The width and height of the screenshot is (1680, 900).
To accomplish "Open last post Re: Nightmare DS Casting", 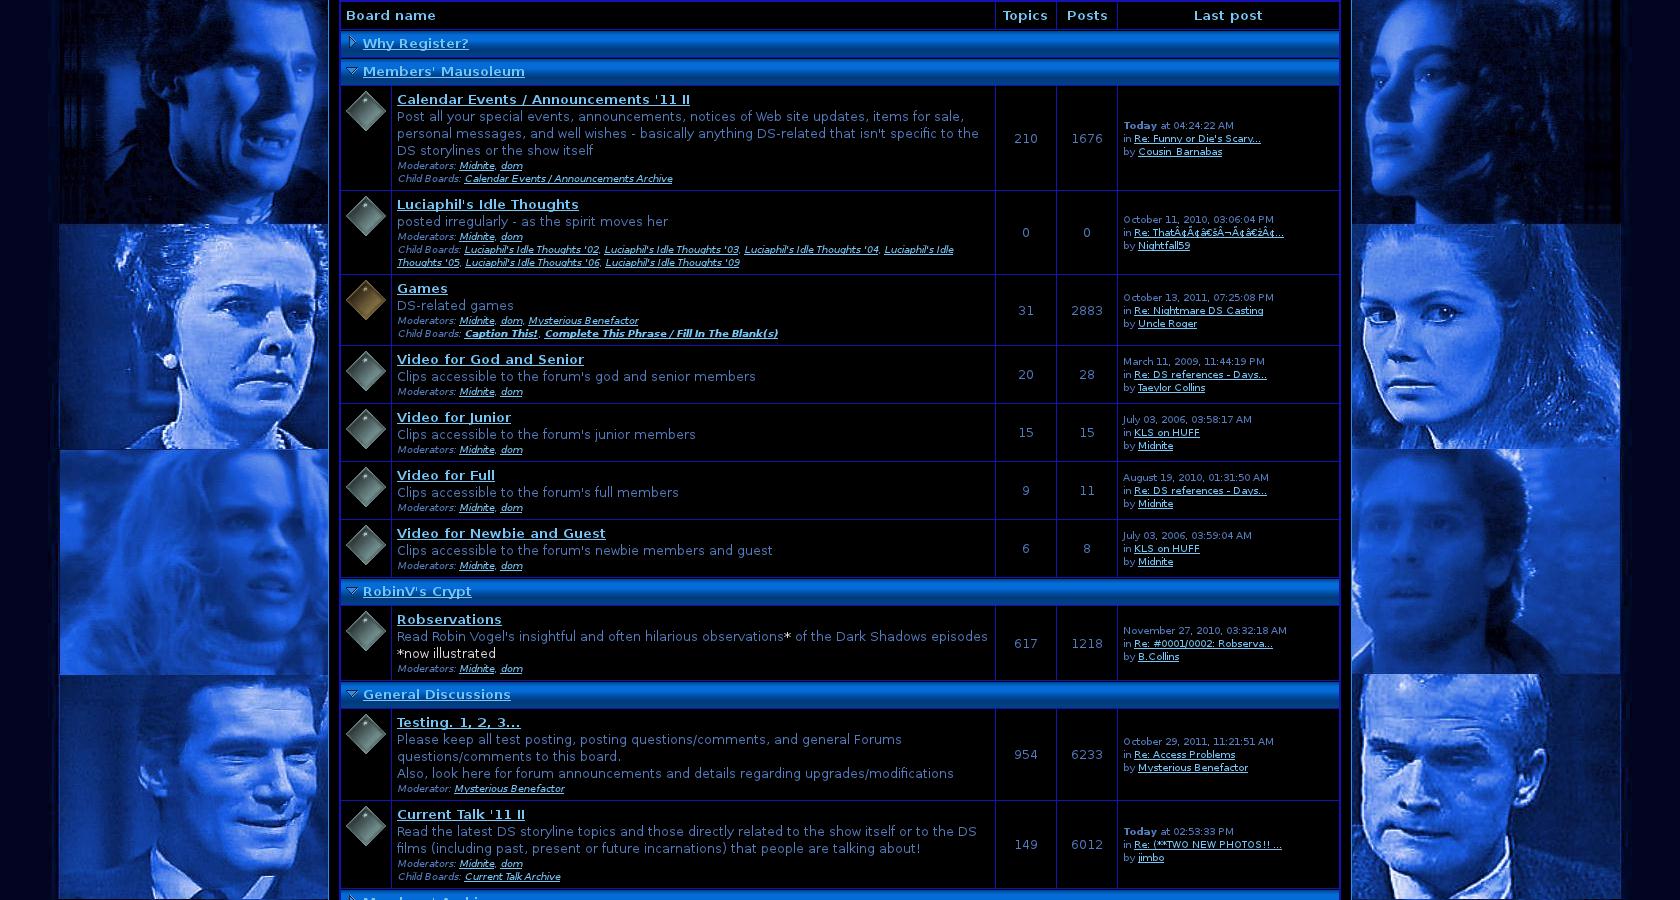I will [1198, 311].
